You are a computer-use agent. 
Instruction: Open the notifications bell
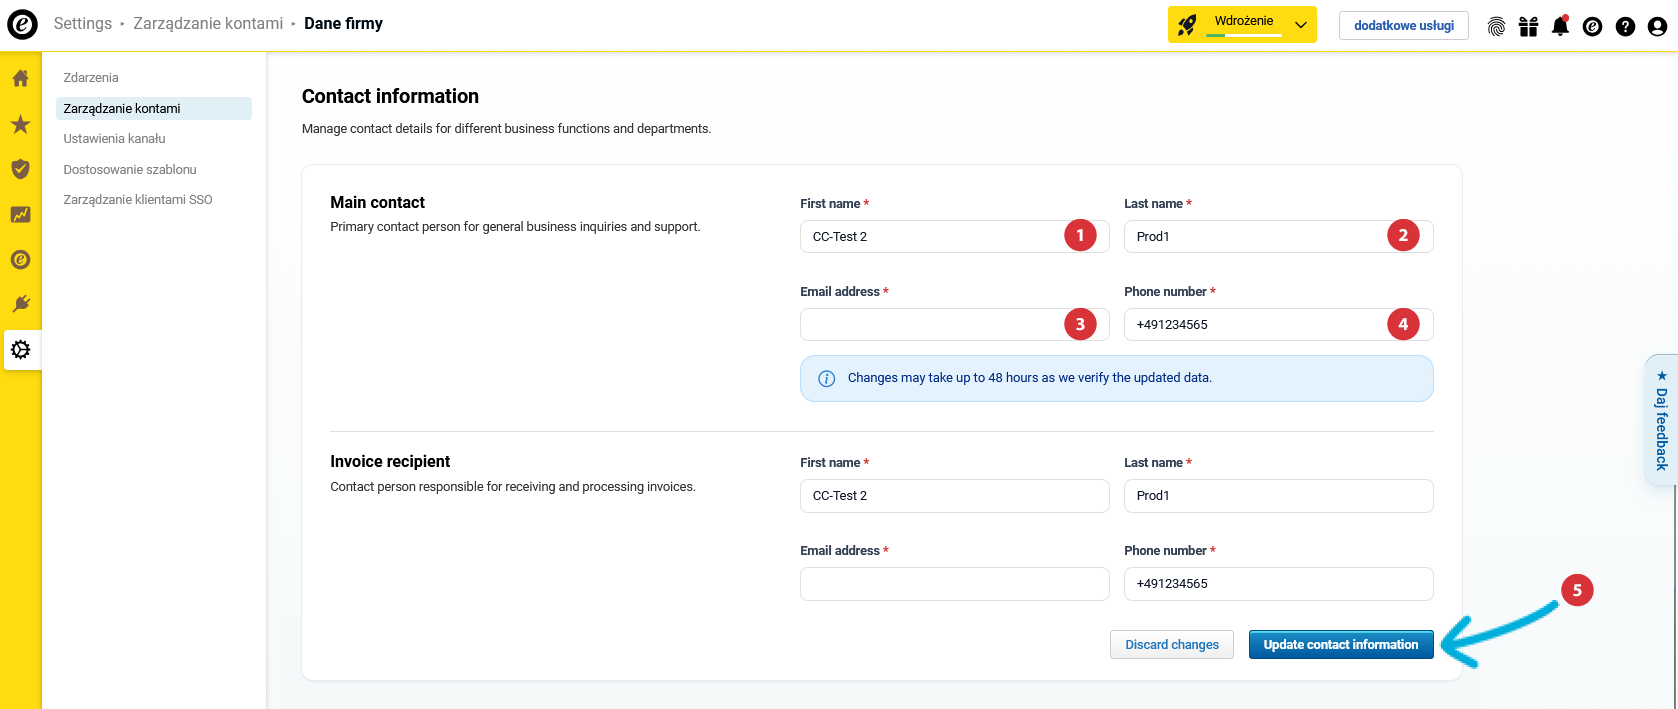(1560, 26)
